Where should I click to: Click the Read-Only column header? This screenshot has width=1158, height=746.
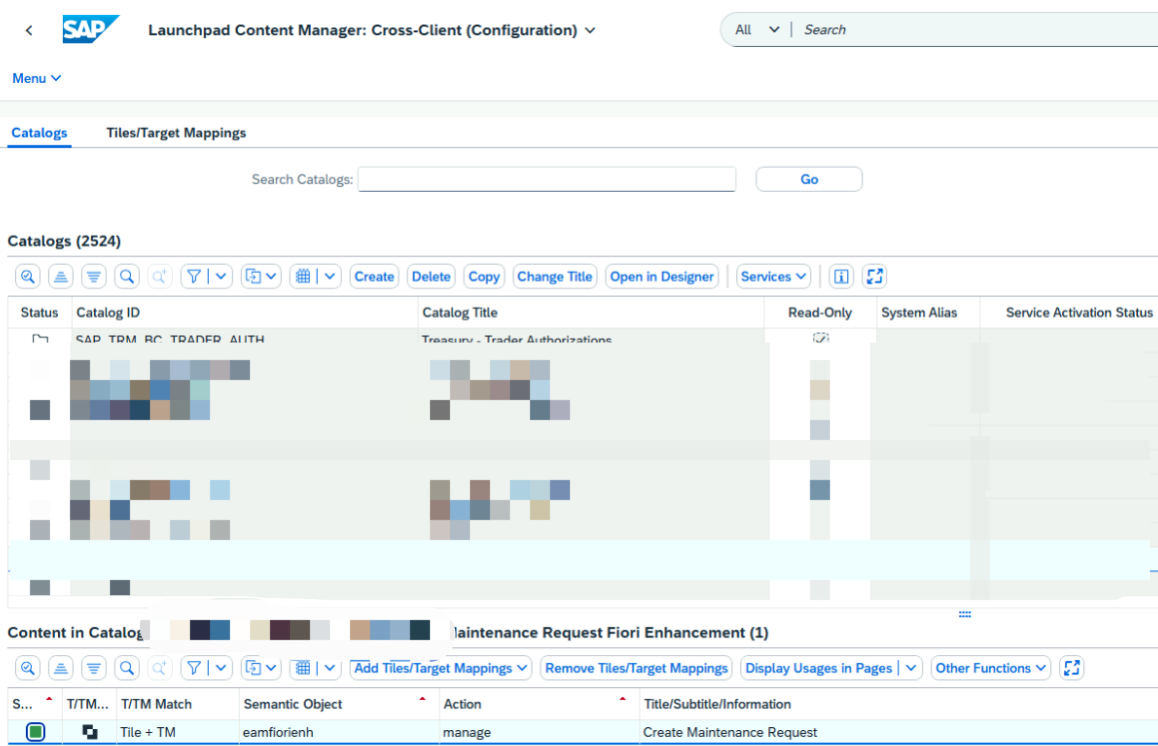click(820, 312)
